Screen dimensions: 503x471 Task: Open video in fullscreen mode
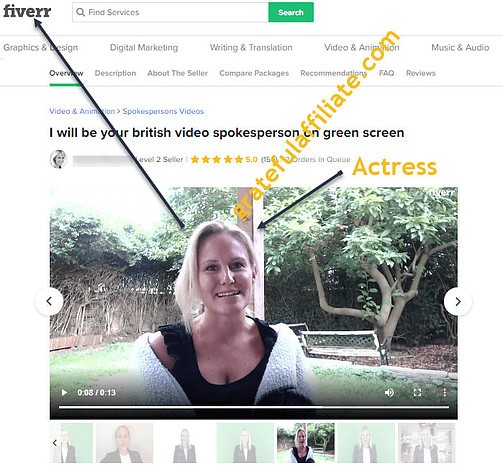[x=417, y=393]
